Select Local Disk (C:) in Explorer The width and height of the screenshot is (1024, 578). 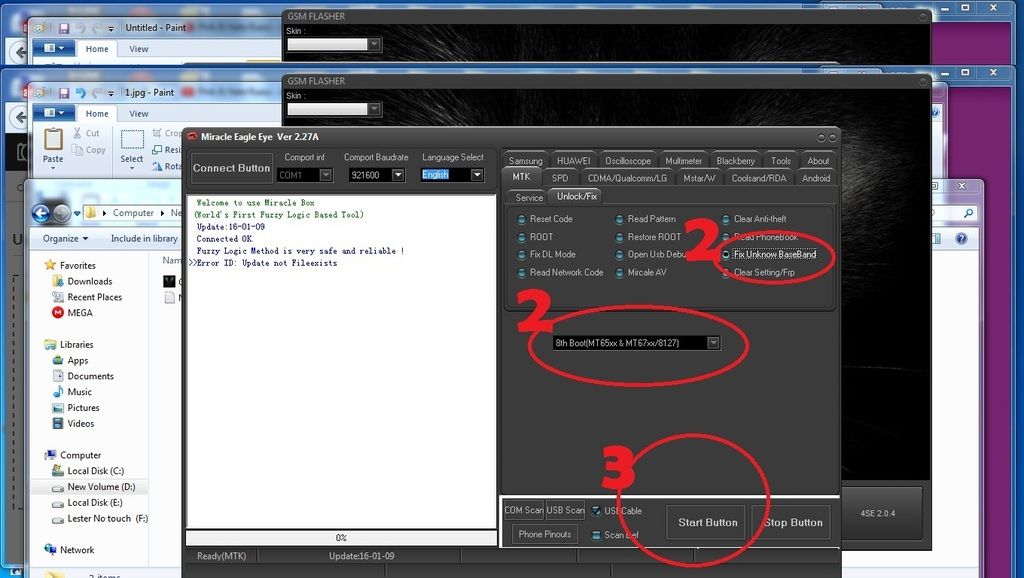click(x=95, y=471)
